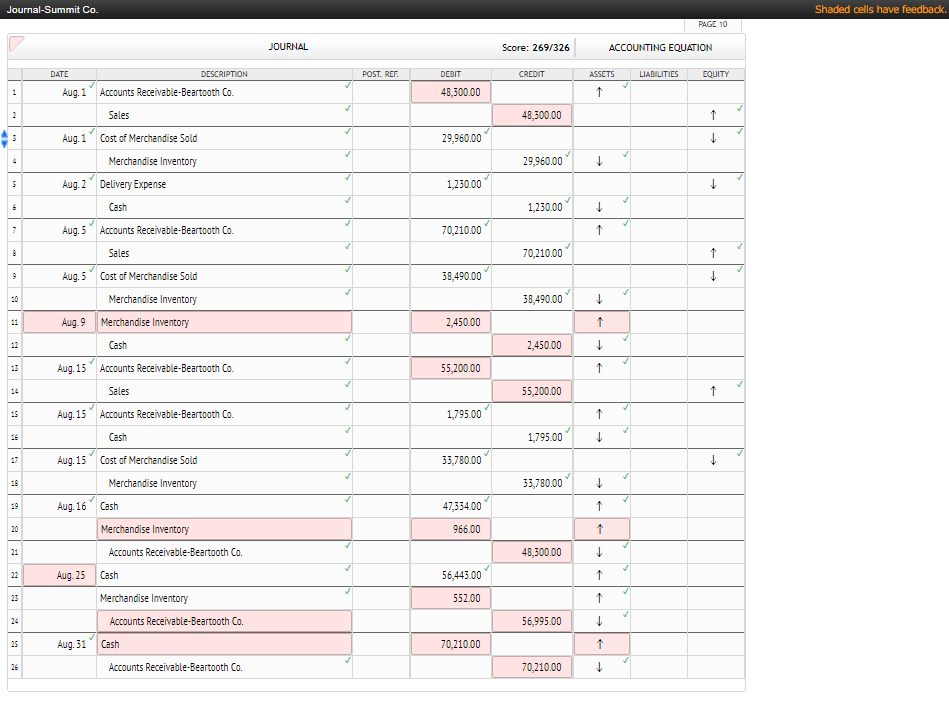Select the shaded 552.00 debit cell
Image resolution: width=949 pixels, height=705 pixels.
click(451, 598)
